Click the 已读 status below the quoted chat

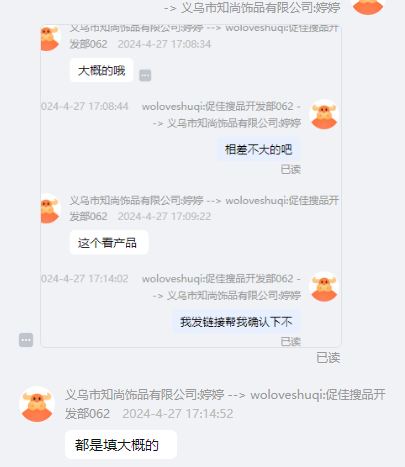328,358
